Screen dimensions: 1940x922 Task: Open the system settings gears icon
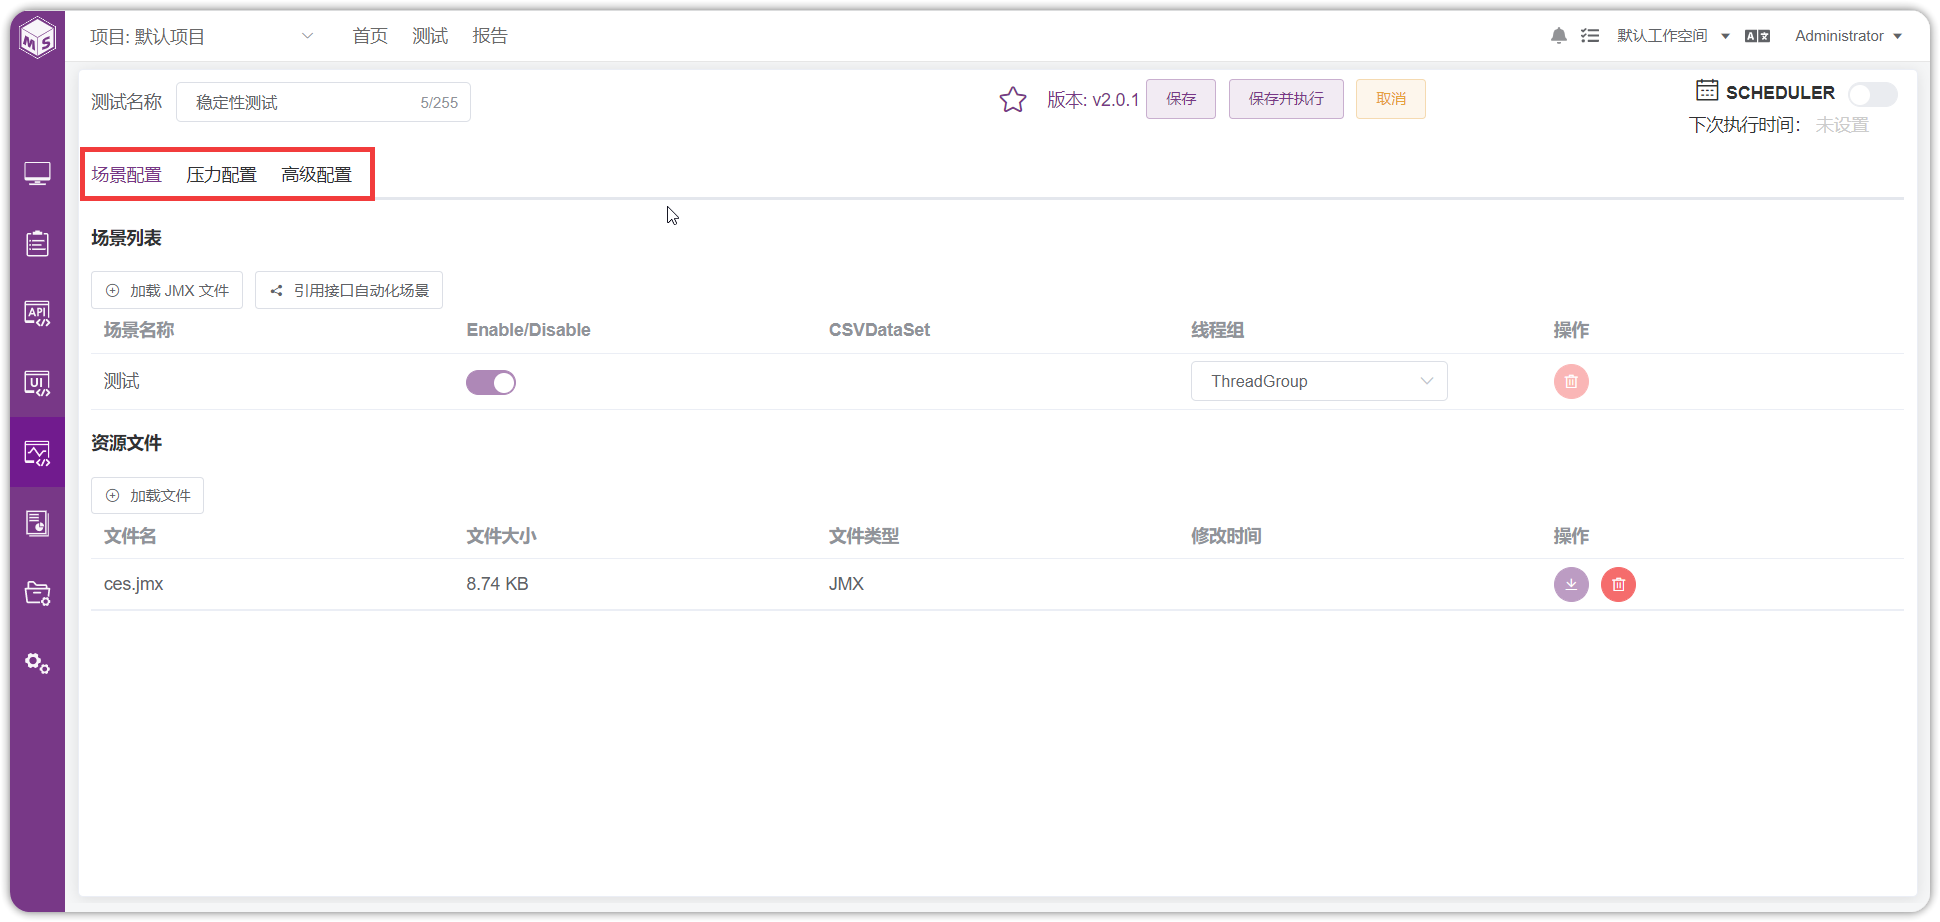[x=38, y=663]
